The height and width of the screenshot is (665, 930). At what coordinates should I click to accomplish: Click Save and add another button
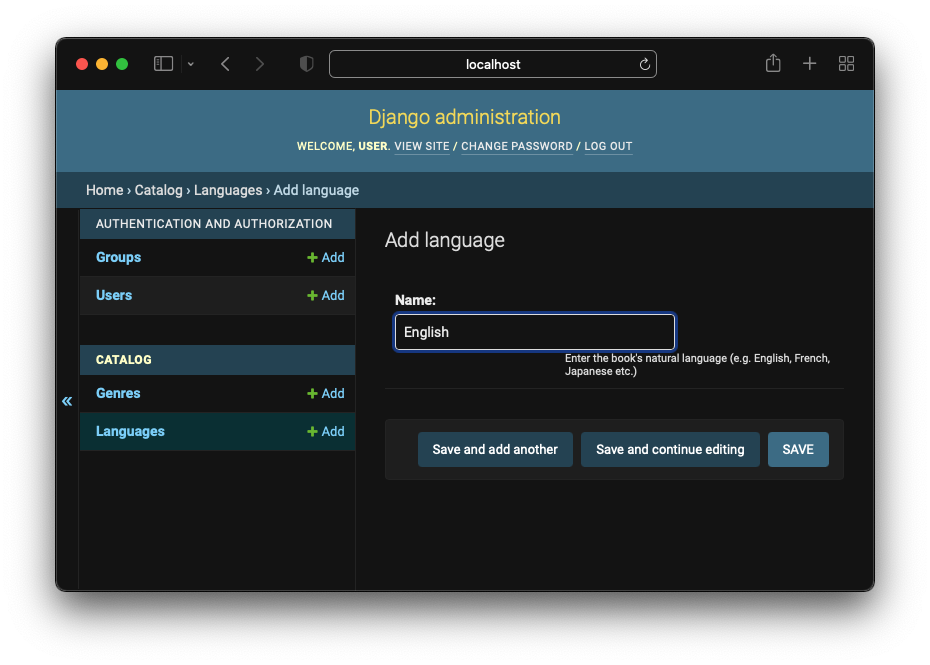tap(495, 449)
